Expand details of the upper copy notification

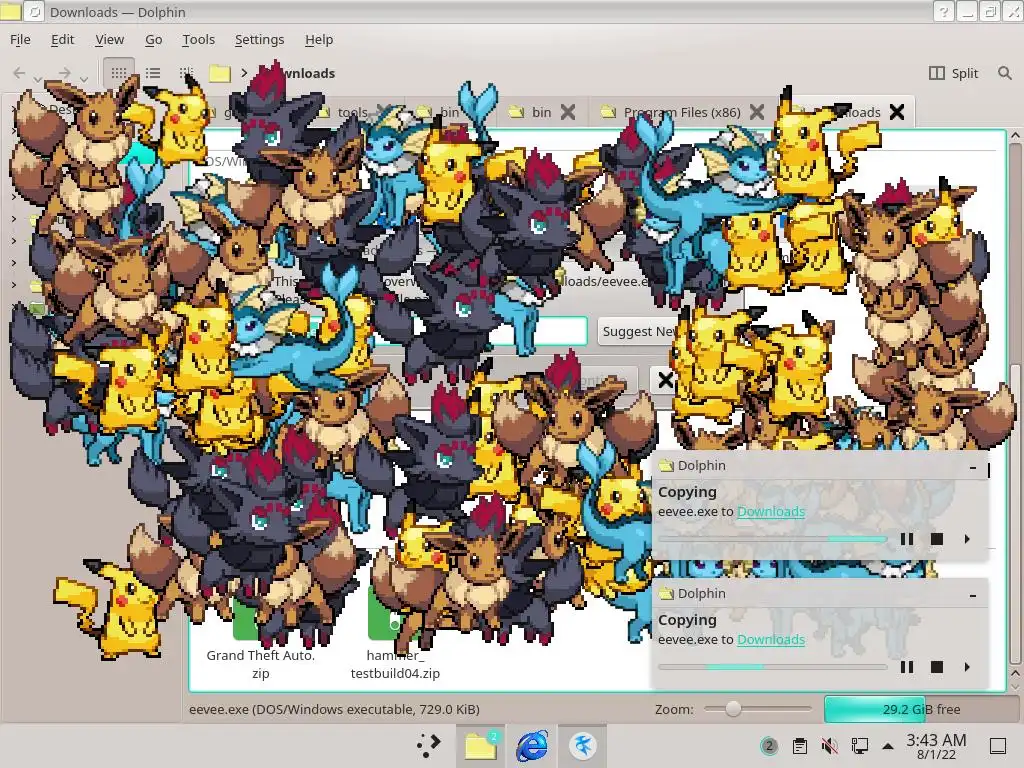click(967, 539)
